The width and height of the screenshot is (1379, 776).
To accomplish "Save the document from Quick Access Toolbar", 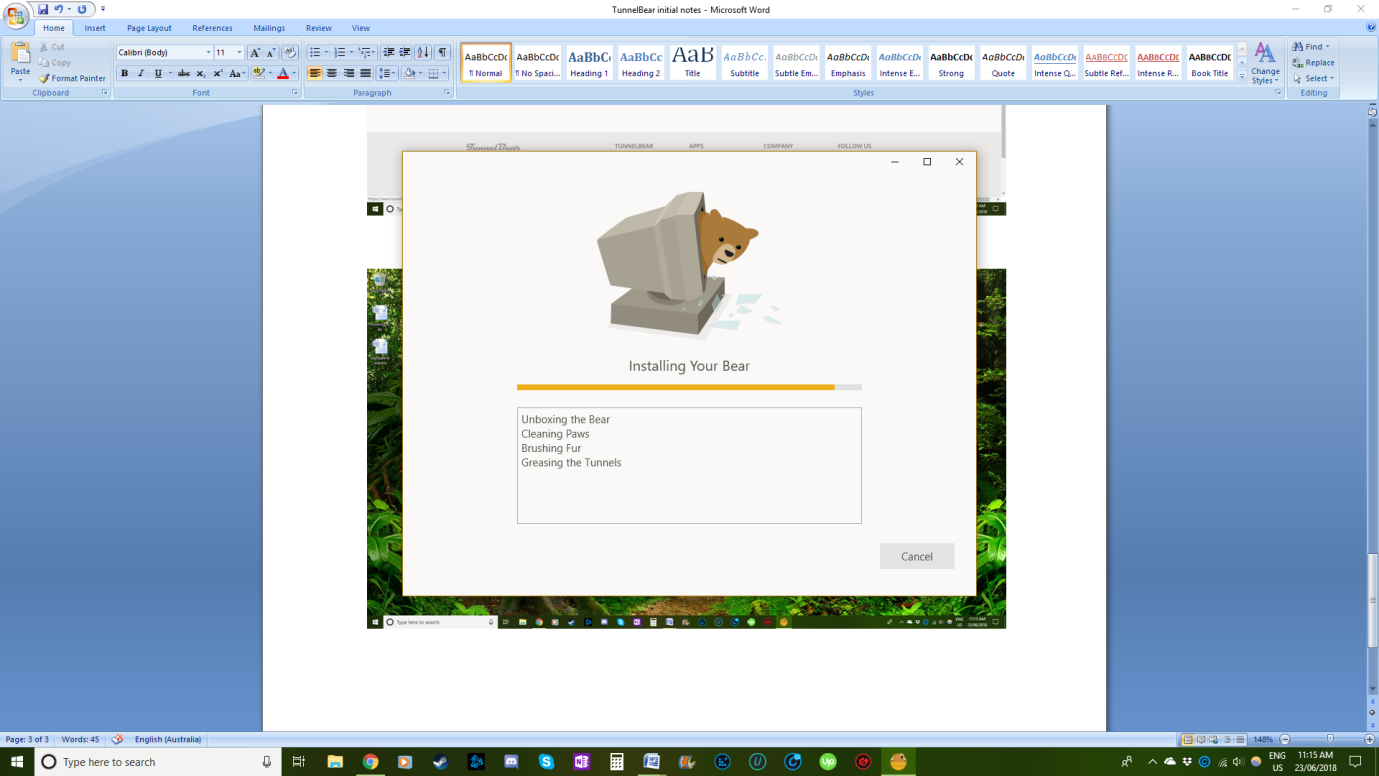I will (43, 9).
